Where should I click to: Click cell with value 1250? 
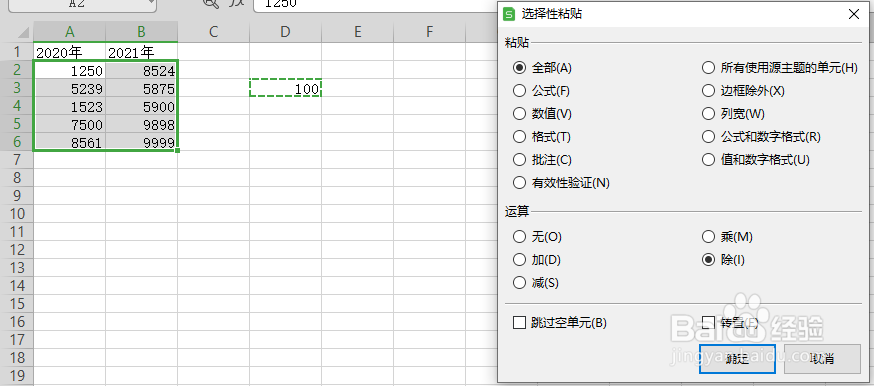click(70, 71)
